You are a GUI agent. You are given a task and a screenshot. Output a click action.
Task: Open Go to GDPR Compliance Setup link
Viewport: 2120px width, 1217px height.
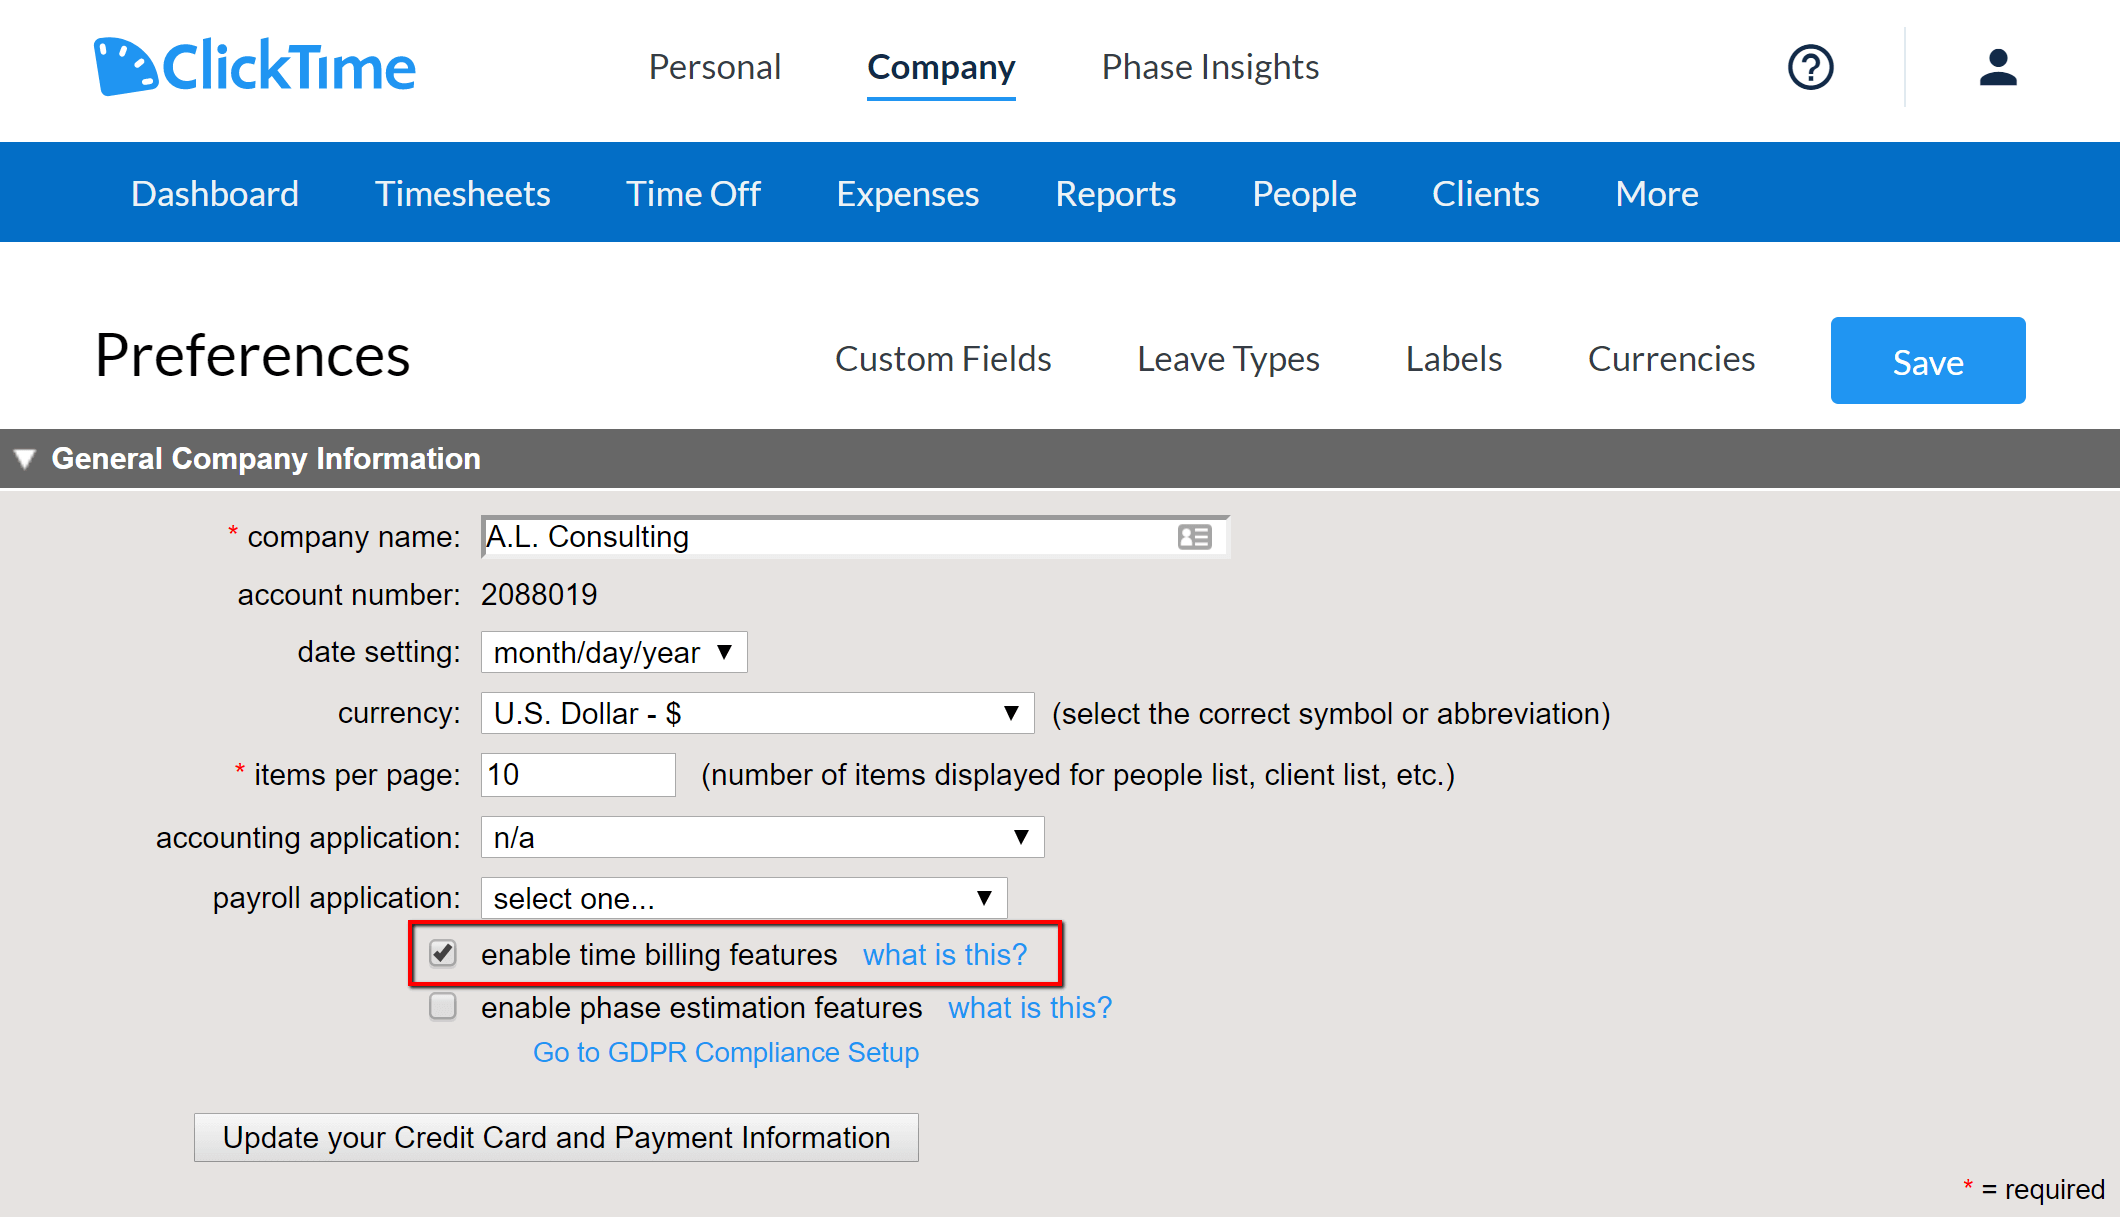pyautogui.click(x=726, y=1052)
